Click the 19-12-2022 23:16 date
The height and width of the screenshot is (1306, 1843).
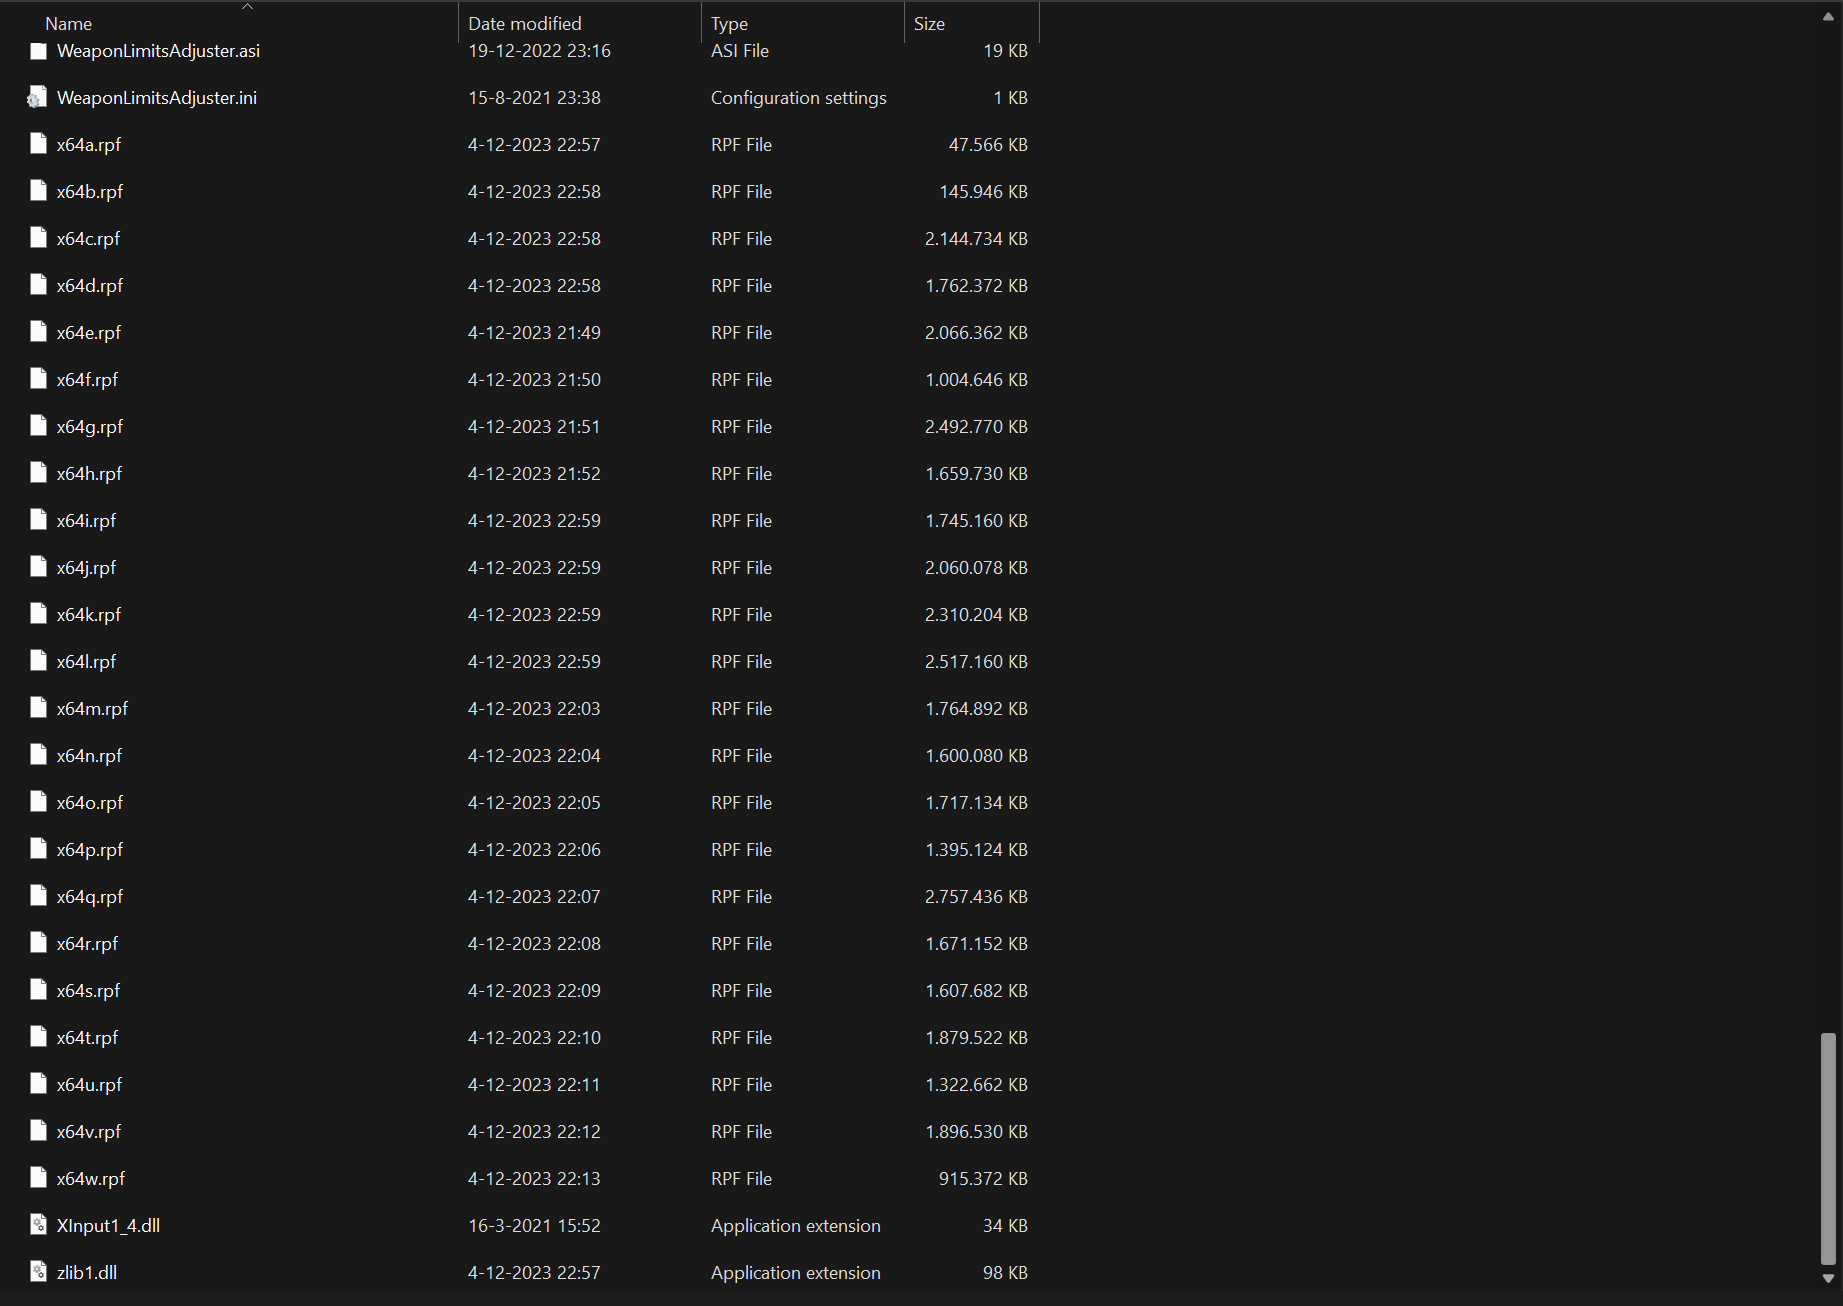click(539, 51)
